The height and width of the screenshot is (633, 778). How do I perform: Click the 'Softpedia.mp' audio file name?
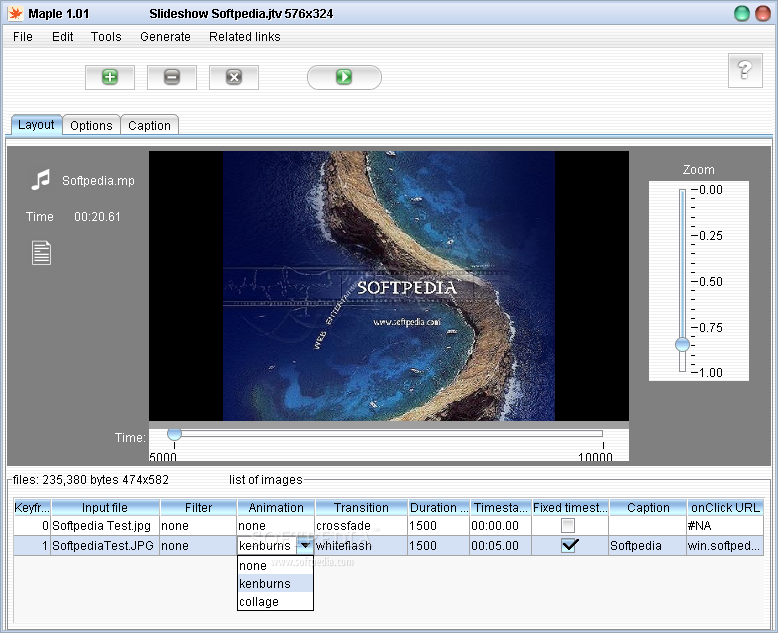coord(98,181)
